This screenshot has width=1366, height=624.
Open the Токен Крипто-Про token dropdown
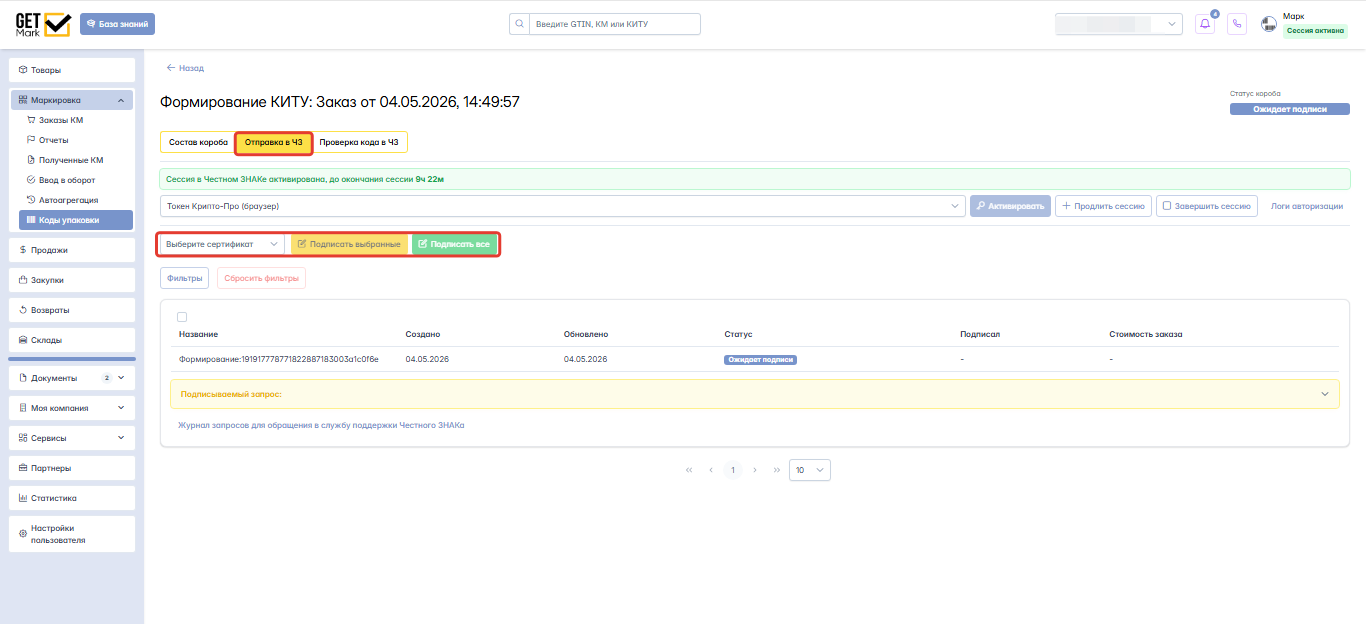[x=563, y=206]
